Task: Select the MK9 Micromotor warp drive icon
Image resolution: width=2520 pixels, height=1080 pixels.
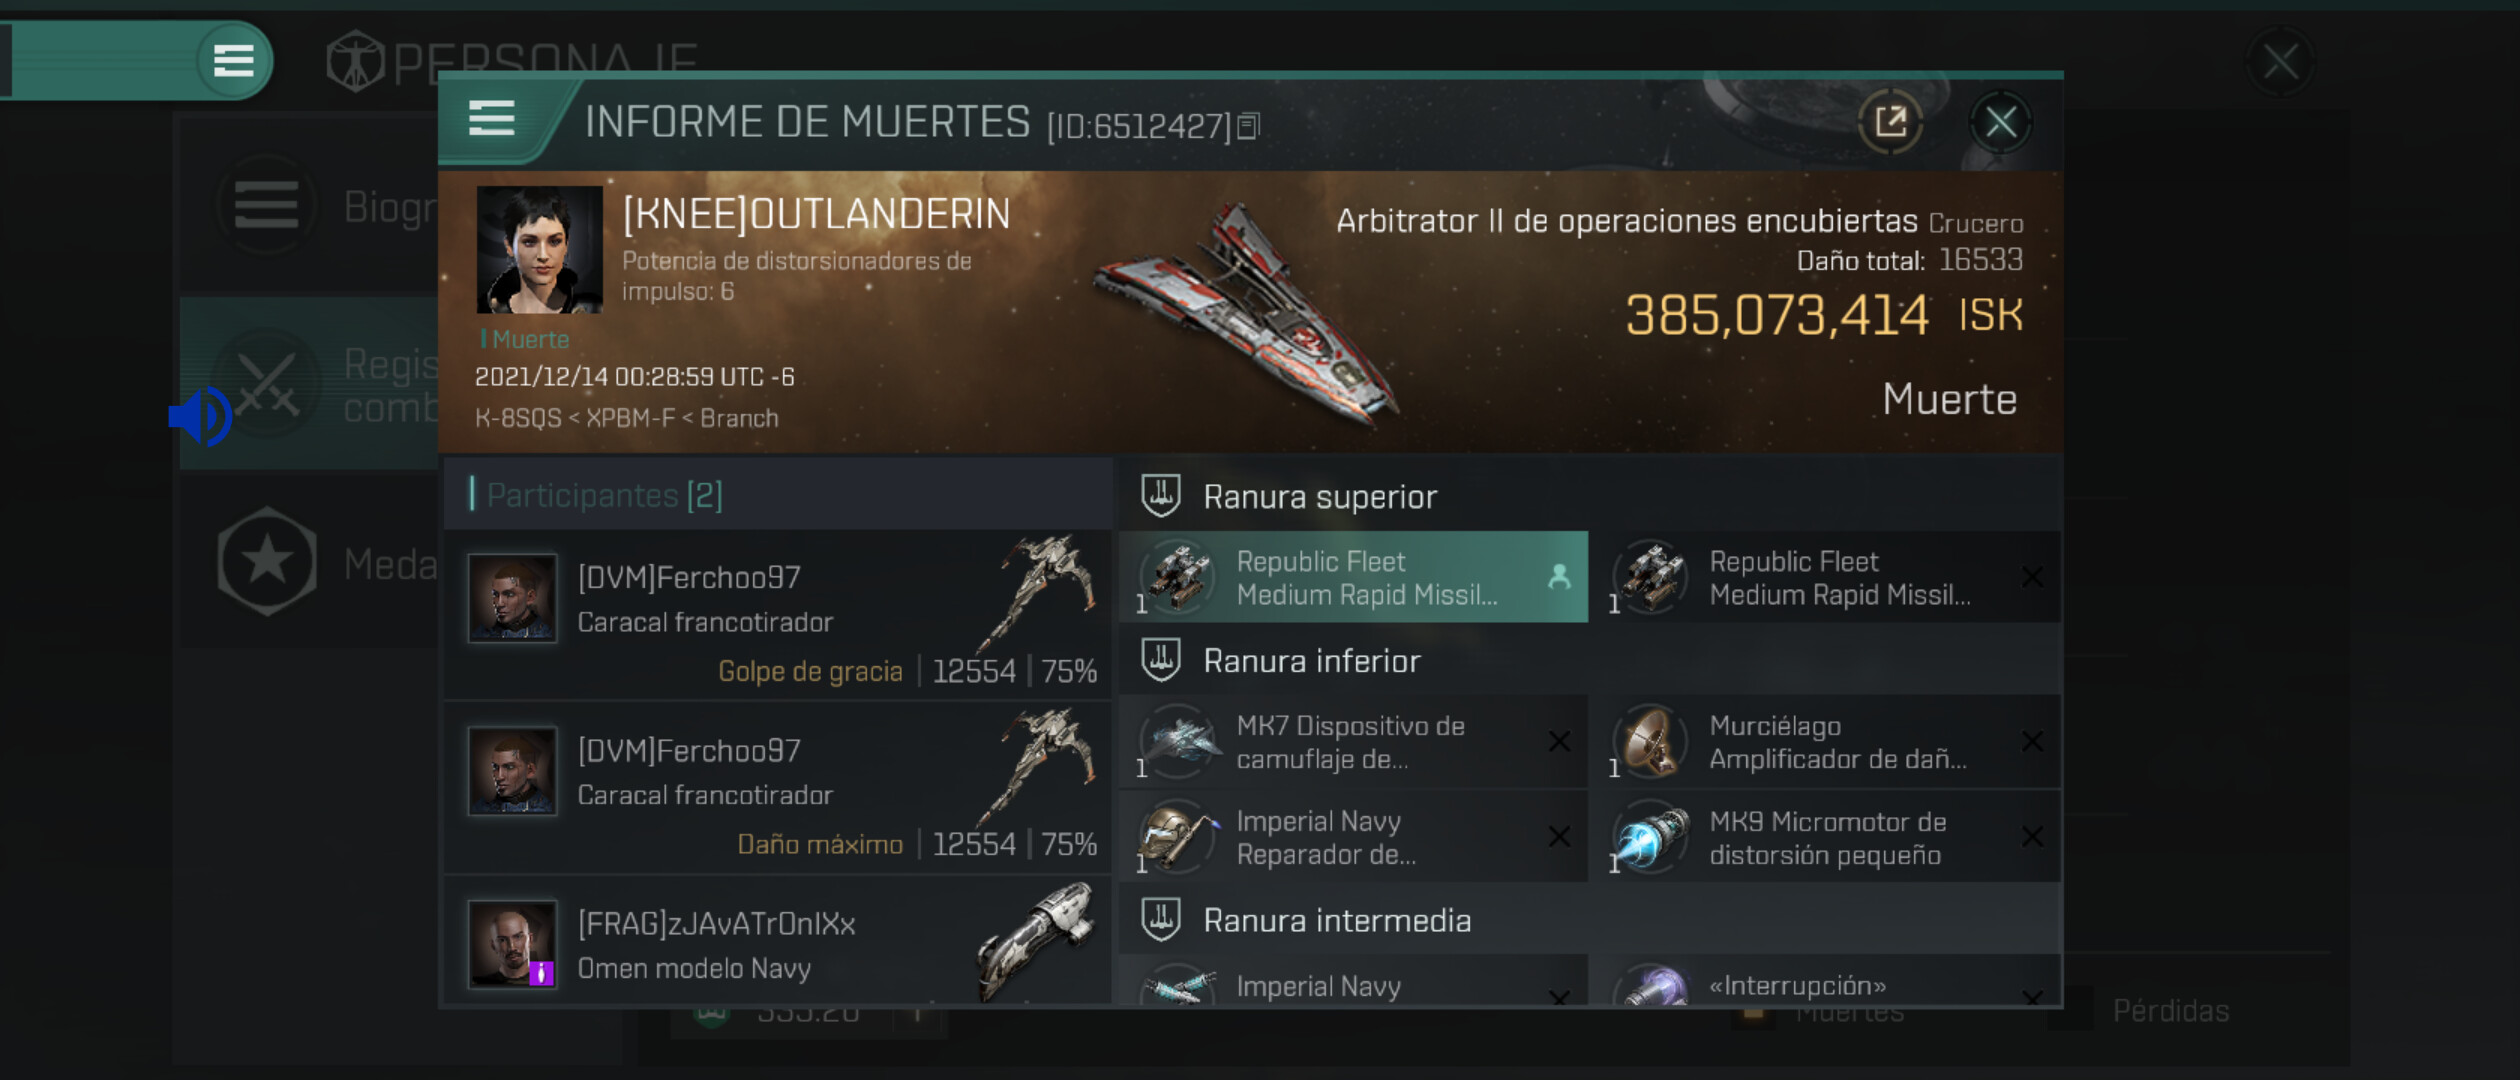Action: click(1651, 837)
